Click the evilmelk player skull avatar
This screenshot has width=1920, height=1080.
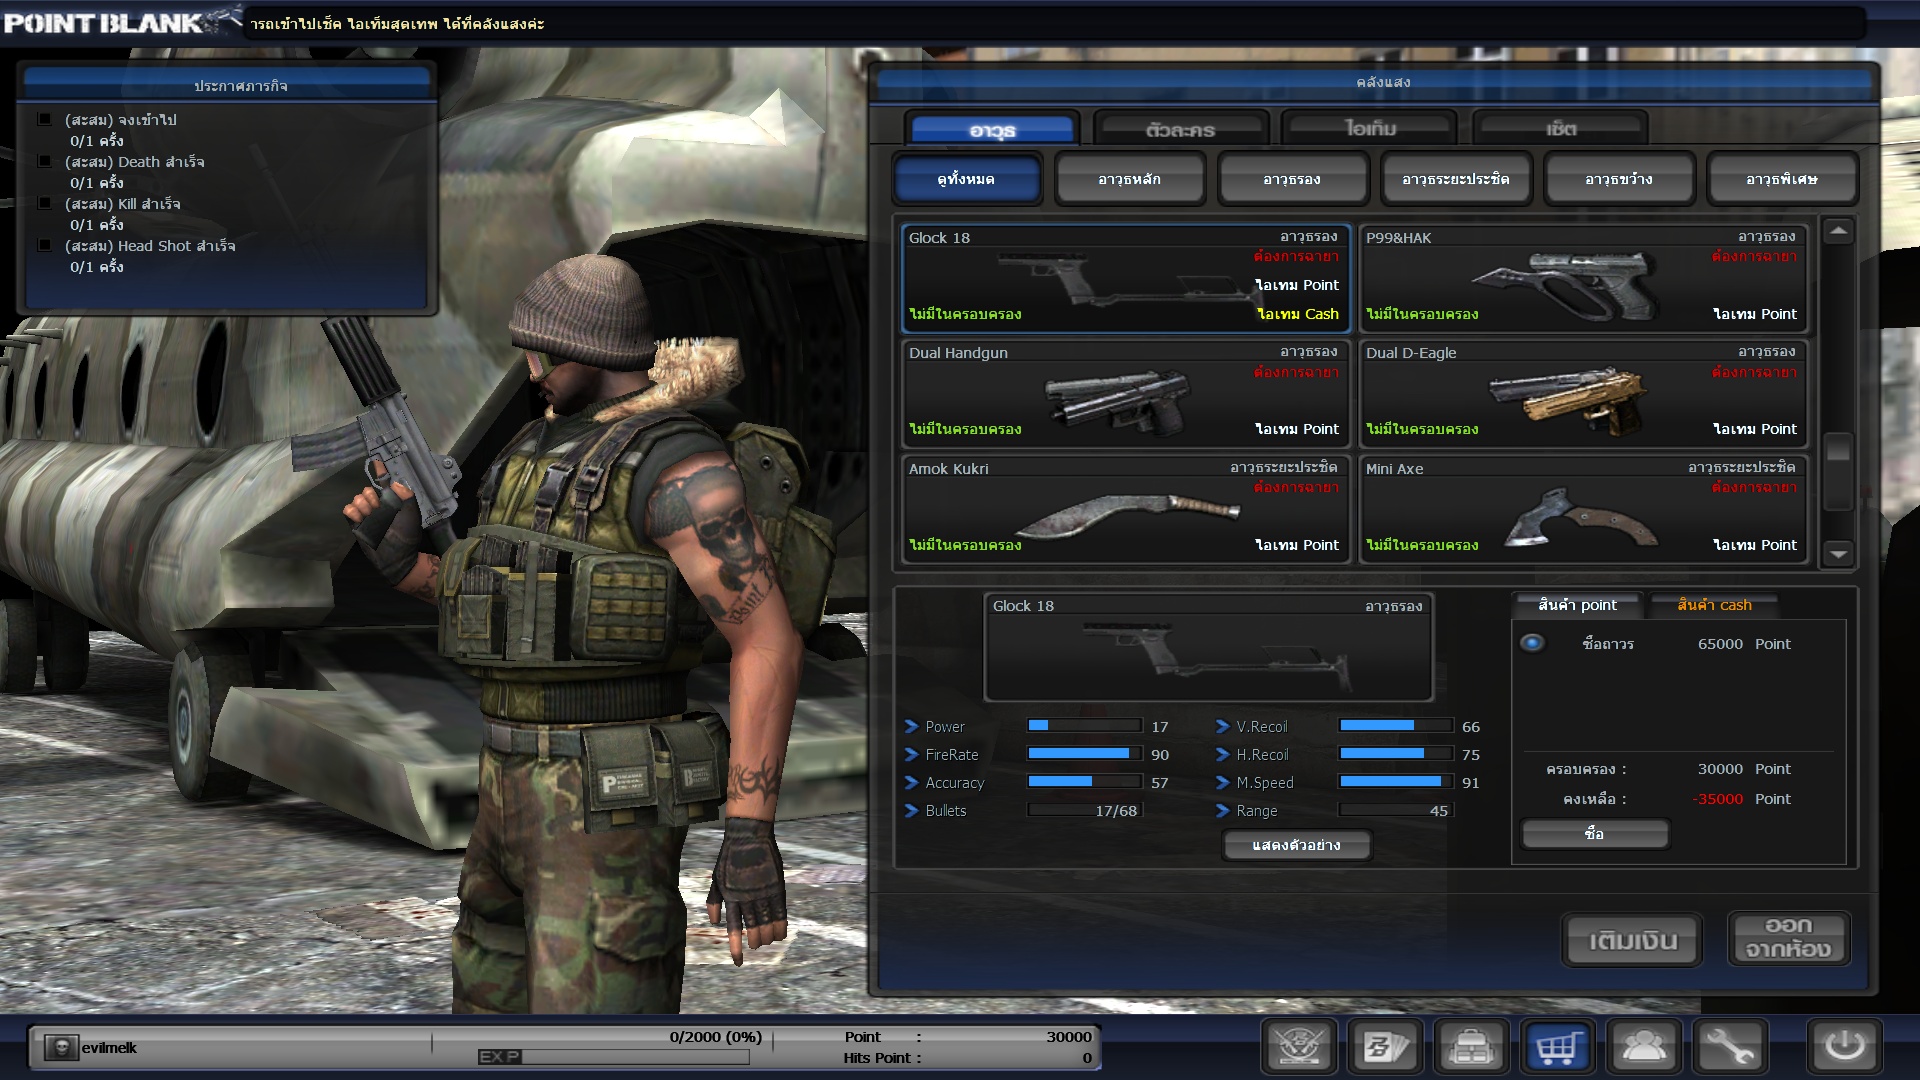click(61, 1047)
